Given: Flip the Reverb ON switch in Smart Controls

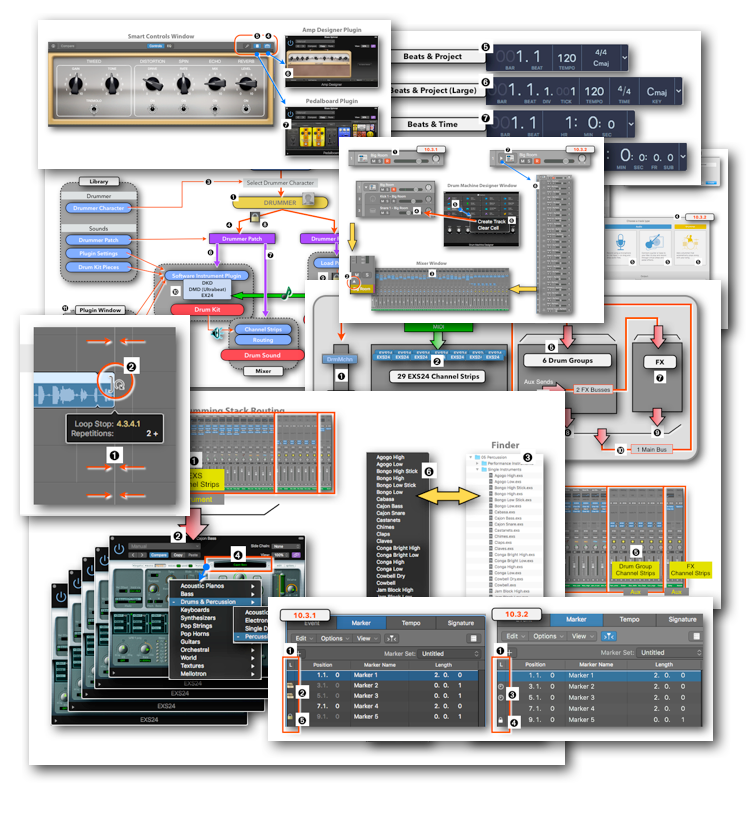Looking at the screenshot, I should click(246, 109).
